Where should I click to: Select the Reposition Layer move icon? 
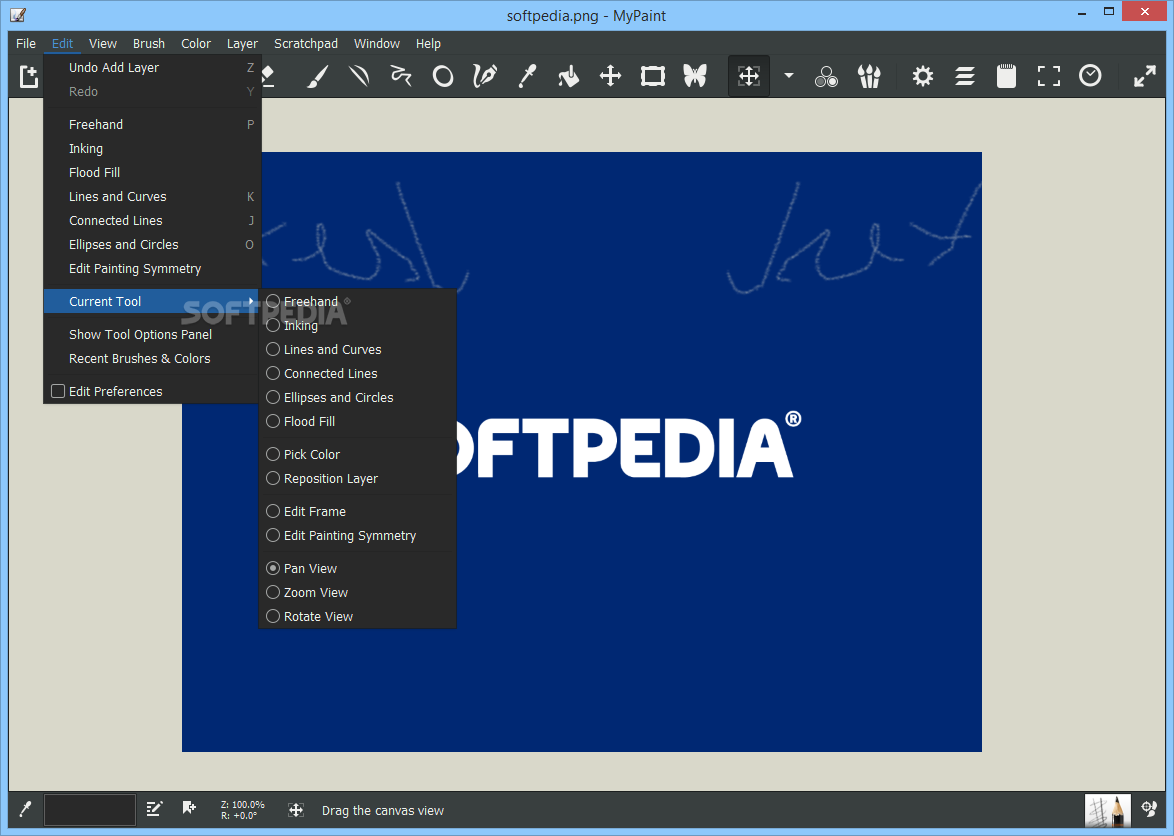pyautogui.click(x=611, y=76)
